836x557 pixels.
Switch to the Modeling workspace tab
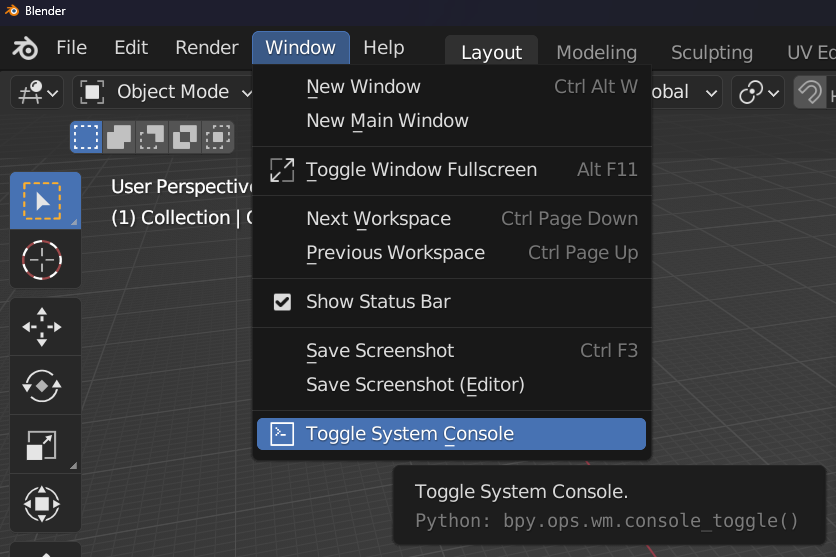597,52
